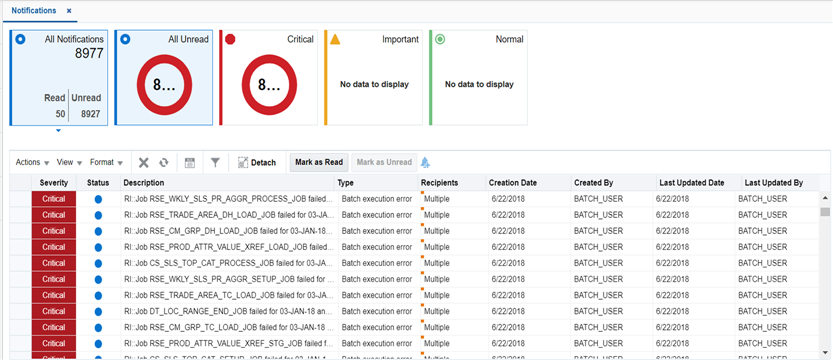The width and height of the screenshot is (833, 360).
Task: Click the notification bell icon after Mark as Unread
Action: (x=426, y=162)
